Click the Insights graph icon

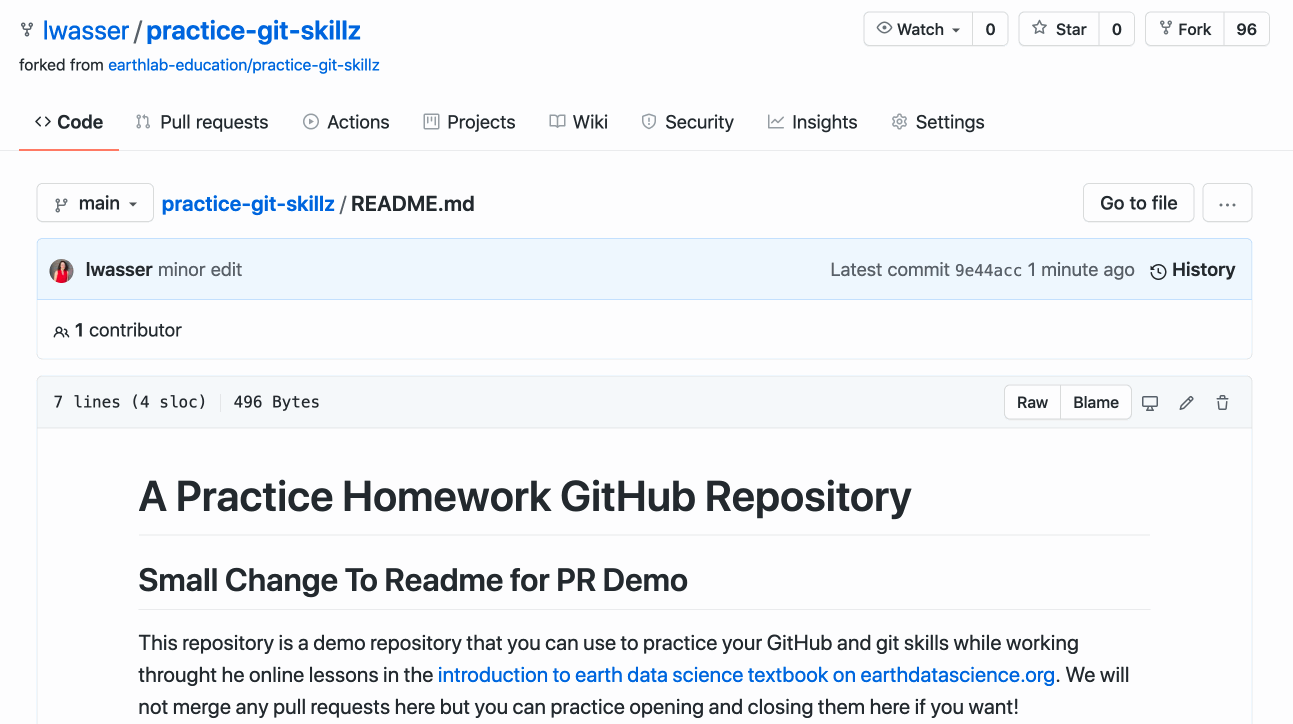pos(775,122)
